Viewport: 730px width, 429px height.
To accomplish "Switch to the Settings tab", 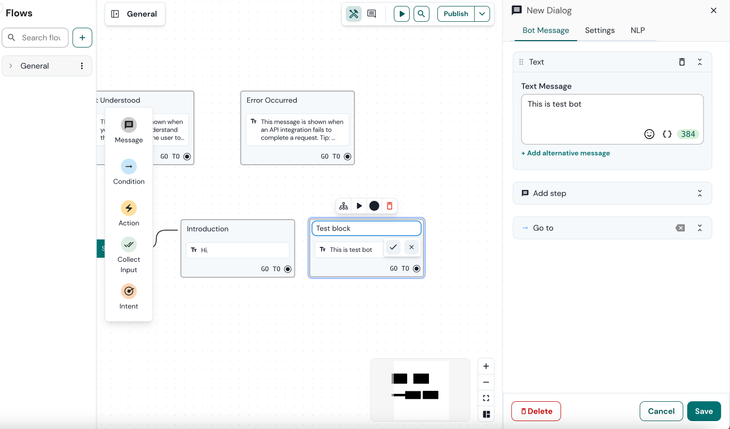I will click(599, 31).
